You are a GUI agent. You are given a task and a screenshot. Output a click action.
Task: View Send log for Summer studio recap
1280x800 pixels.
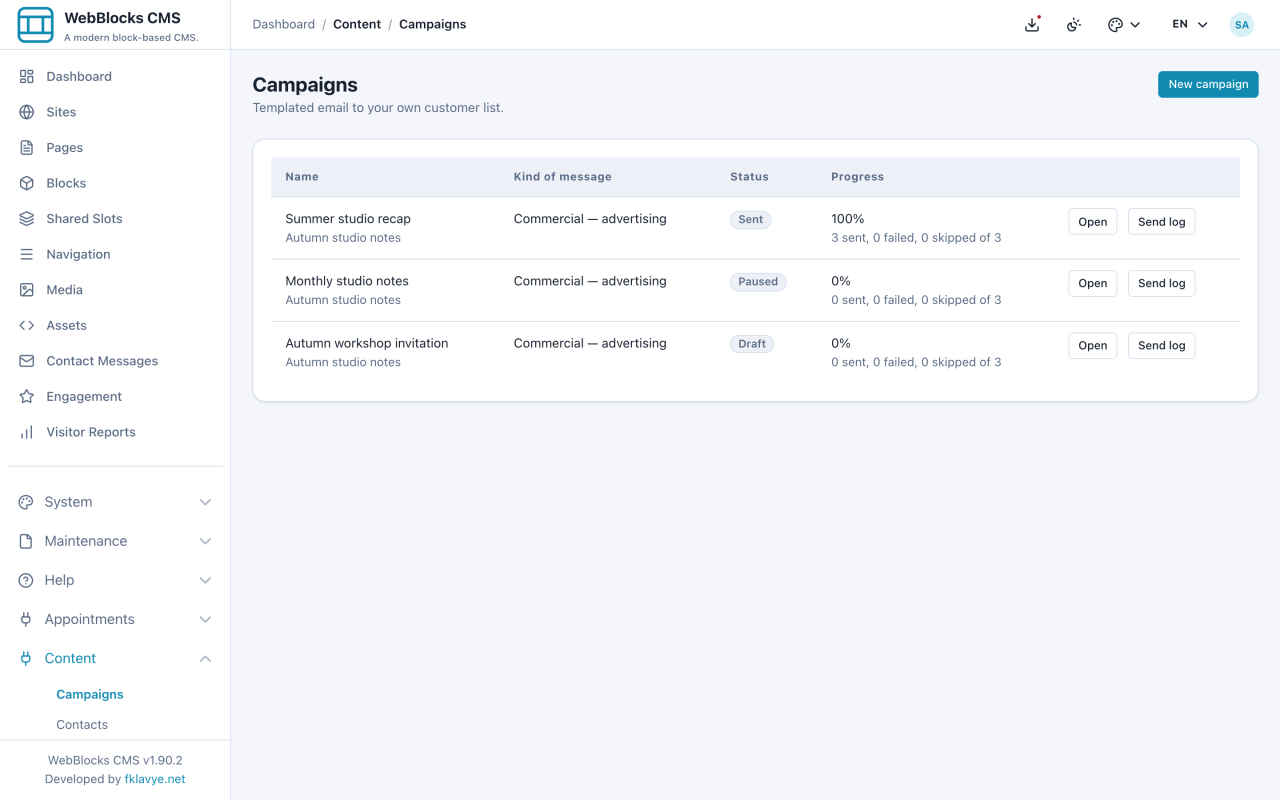(x=1161, y=221)
